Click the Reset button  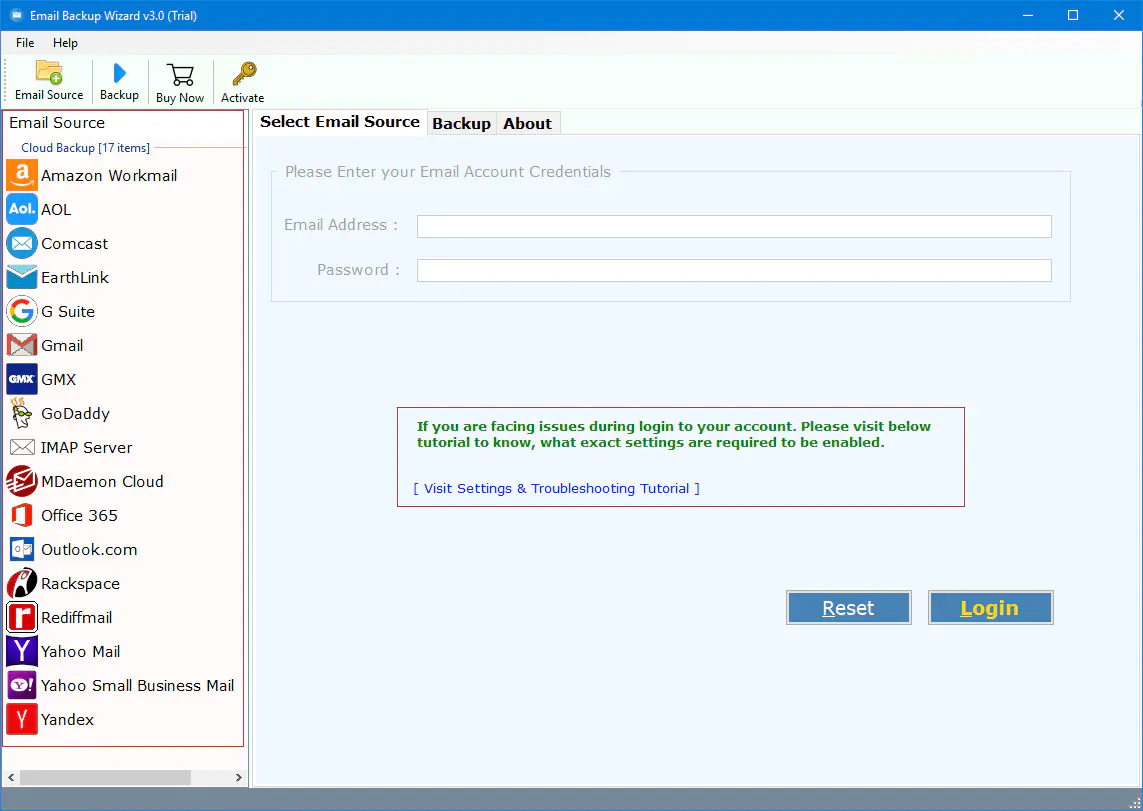[x=848, y=607]
